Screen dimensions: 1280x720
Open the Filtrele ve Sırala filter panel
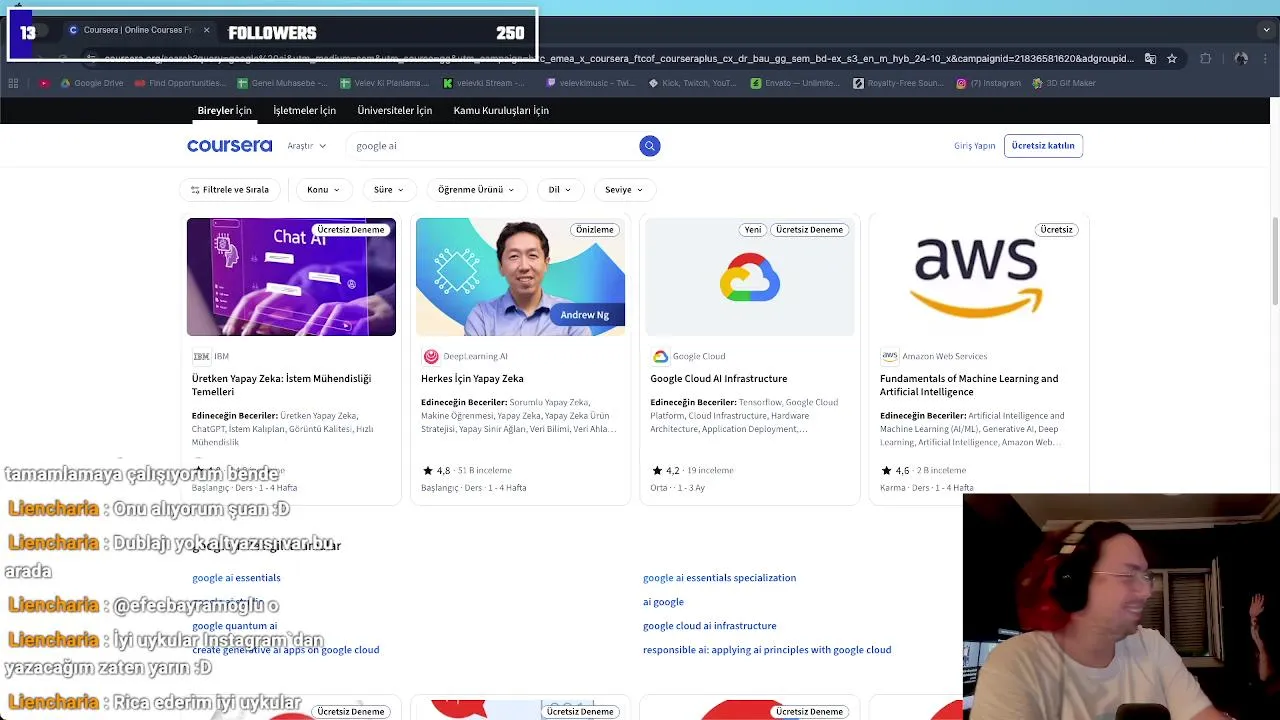click(x=229, y=189)
